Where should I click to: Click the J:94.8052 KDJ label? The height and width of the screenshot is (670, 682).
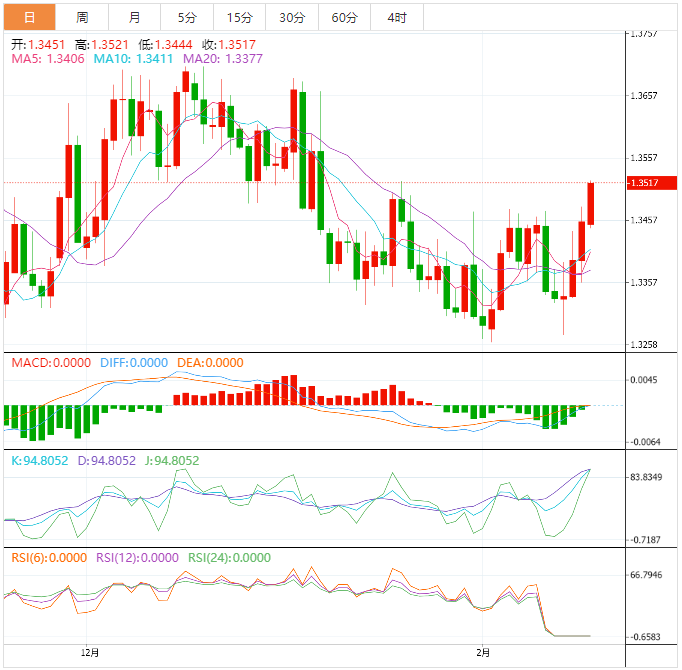[x=172, y=460]
